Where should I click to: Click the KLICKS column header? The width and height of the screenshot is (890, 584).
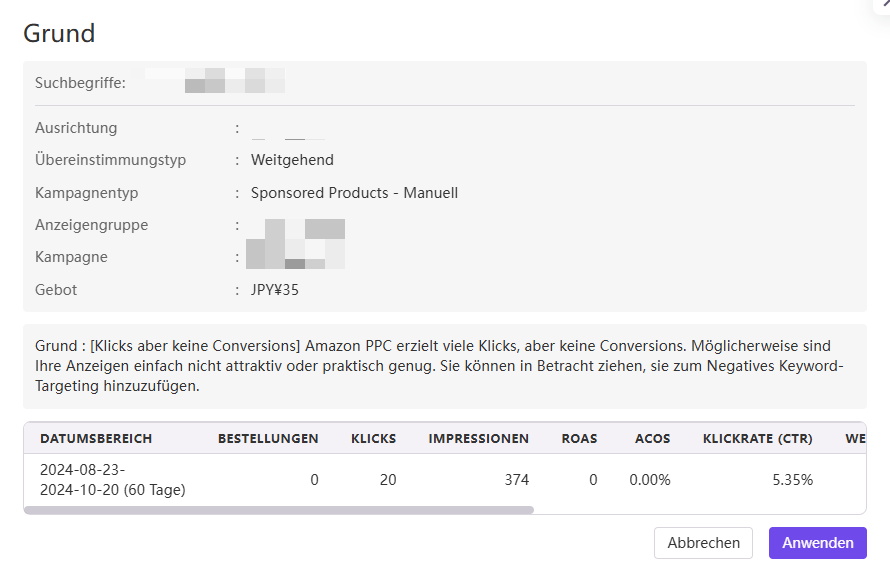tap(373, 438)
